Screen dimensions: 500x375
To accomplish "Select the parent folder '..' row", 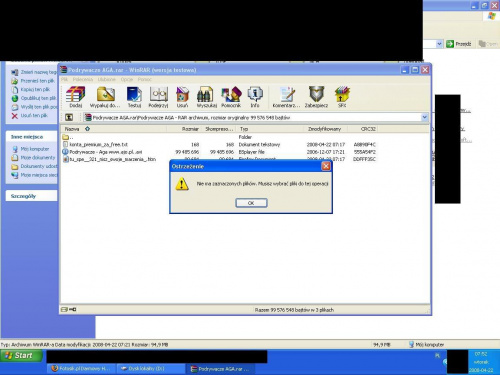I will click(68, 137).
